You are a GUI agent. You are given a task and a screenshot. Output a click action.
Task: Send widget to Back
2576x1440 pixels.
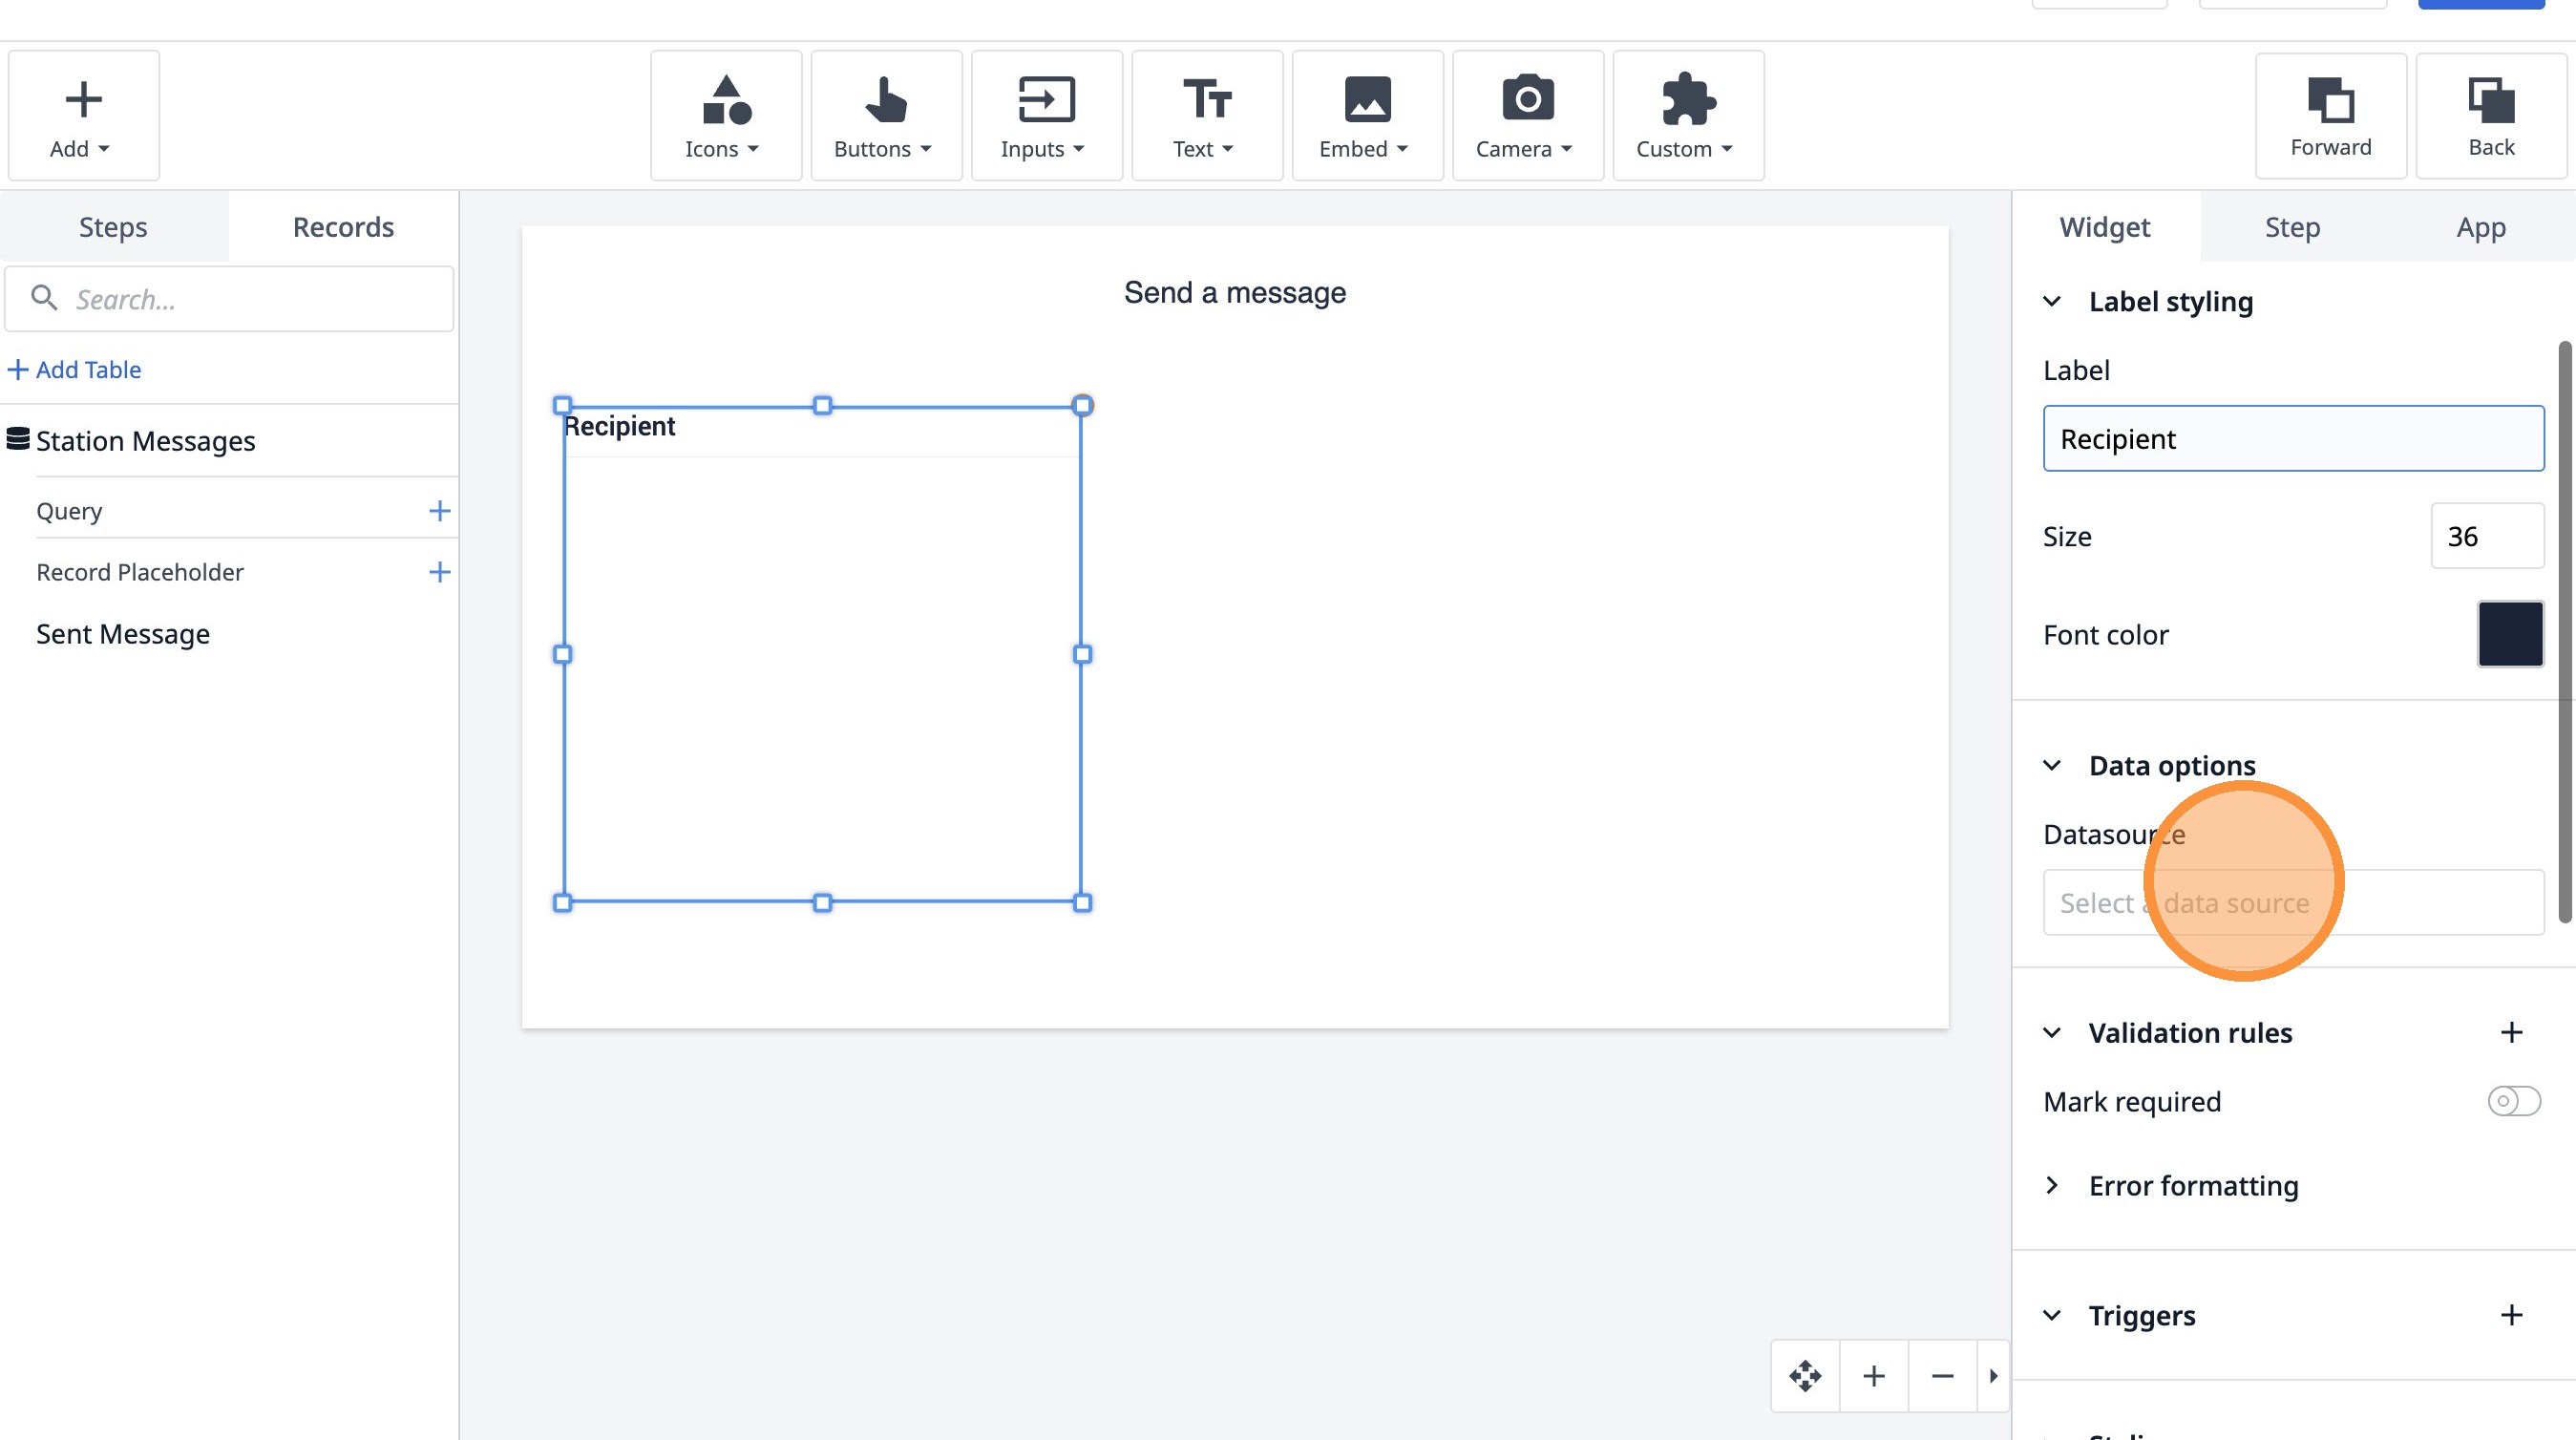point(2490,116)
